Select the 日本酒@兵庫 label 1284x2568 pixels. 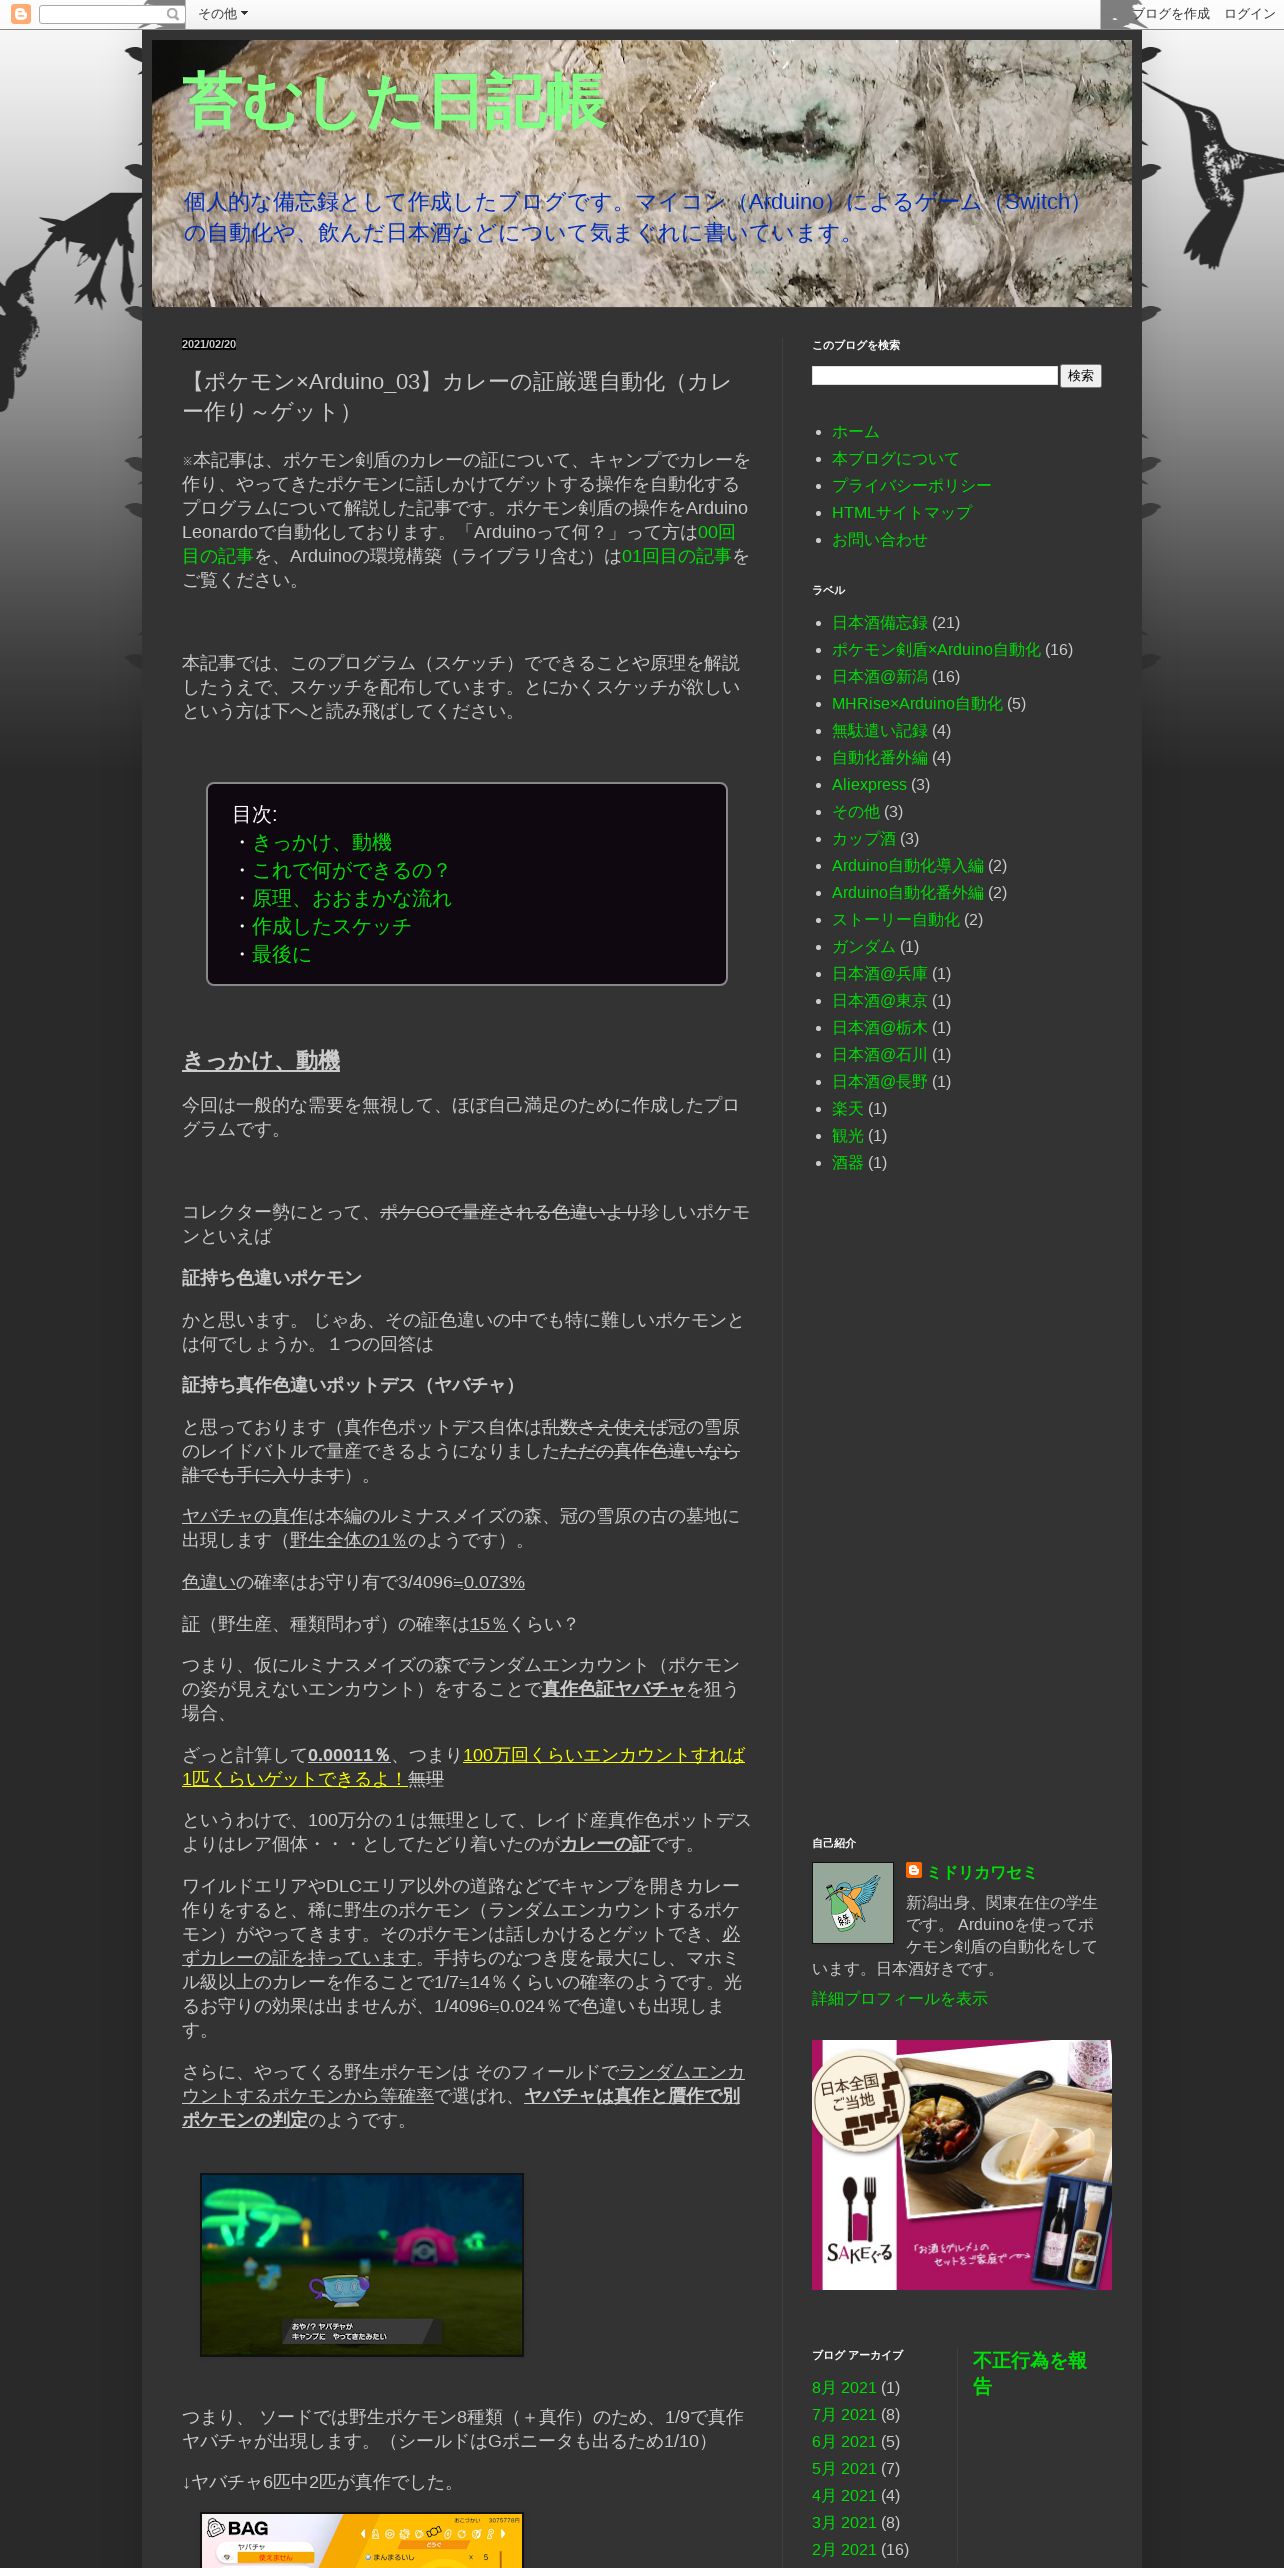coord(879,974)
